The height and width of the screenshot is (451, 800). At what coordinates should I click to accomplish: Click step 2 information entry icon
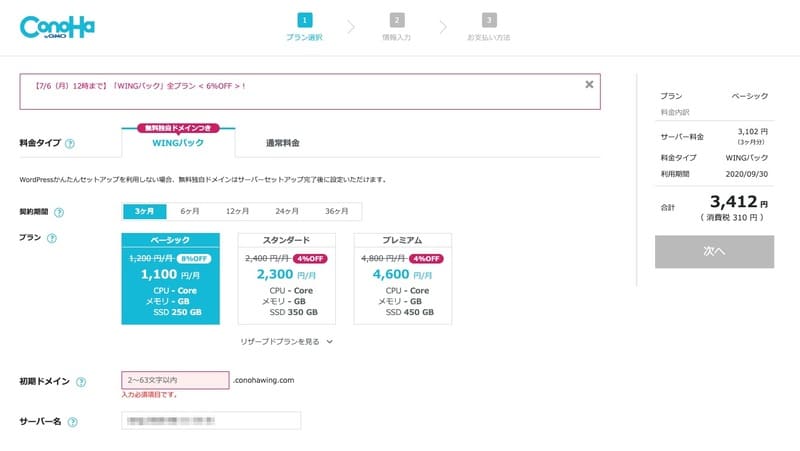(x=397, y=20)
